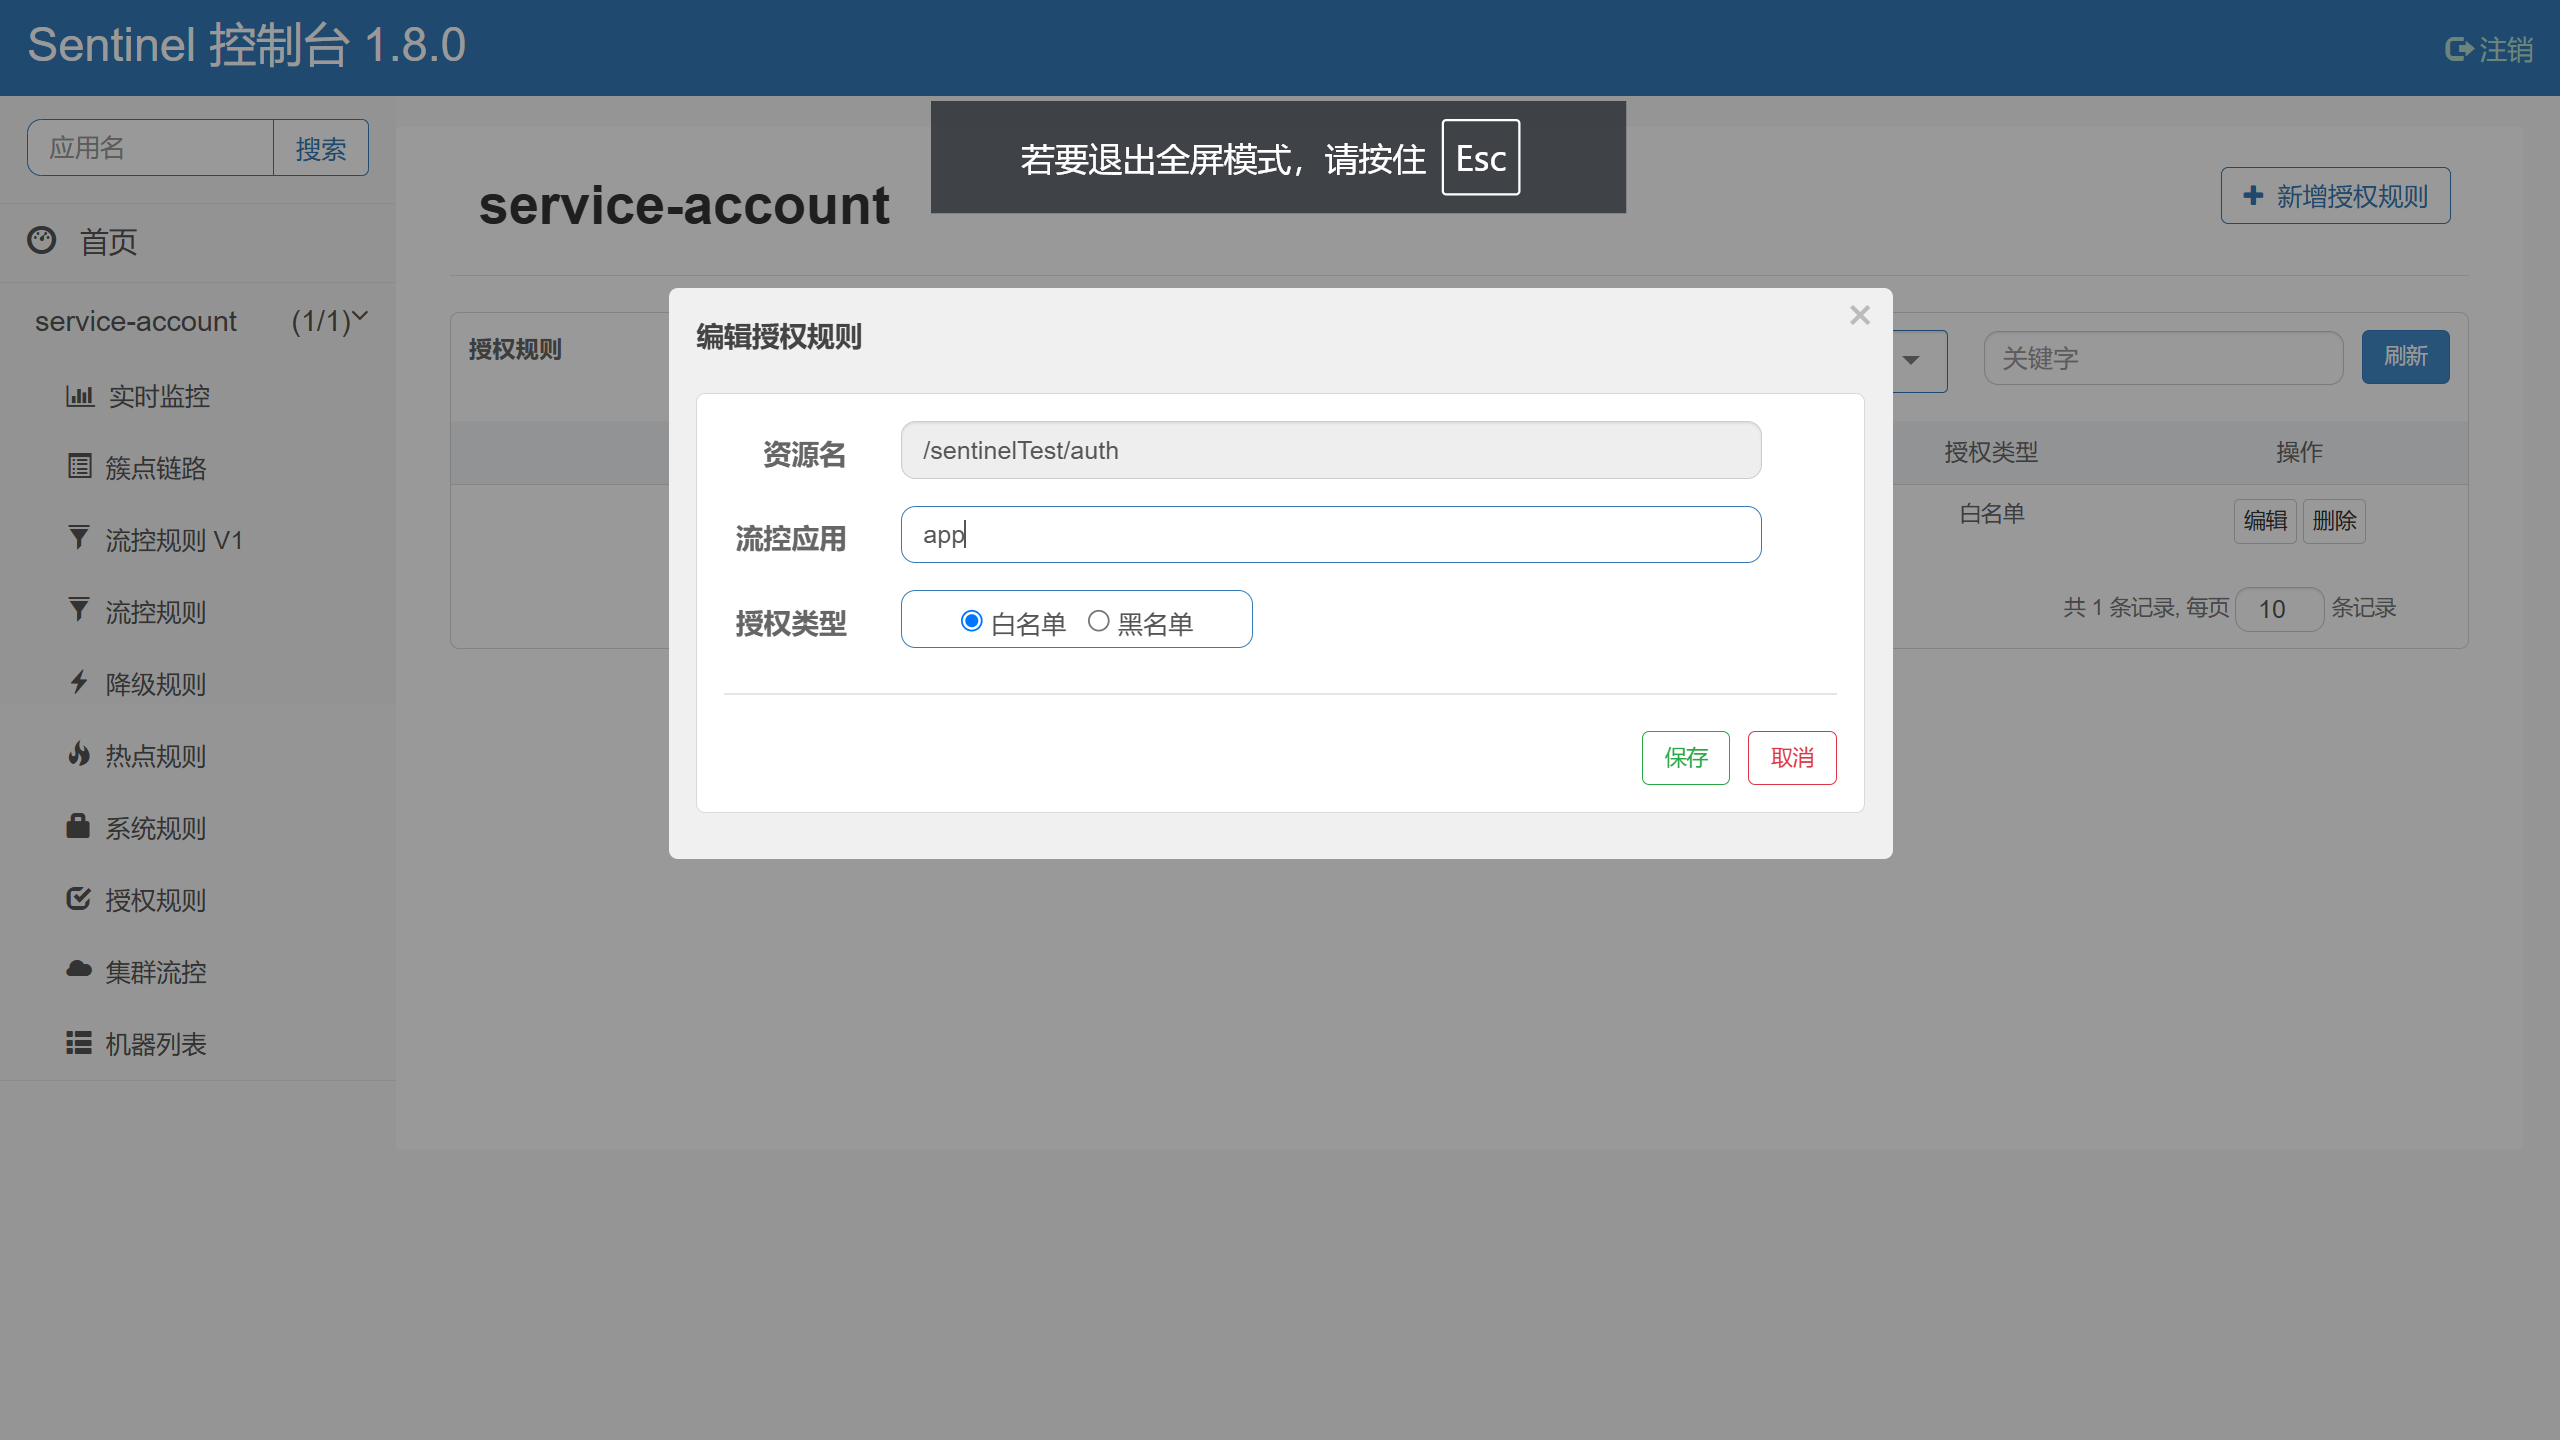This screenshot has height=1440, width=2560.
Task: Click the red 取消 button
Action: point(1791,758)
